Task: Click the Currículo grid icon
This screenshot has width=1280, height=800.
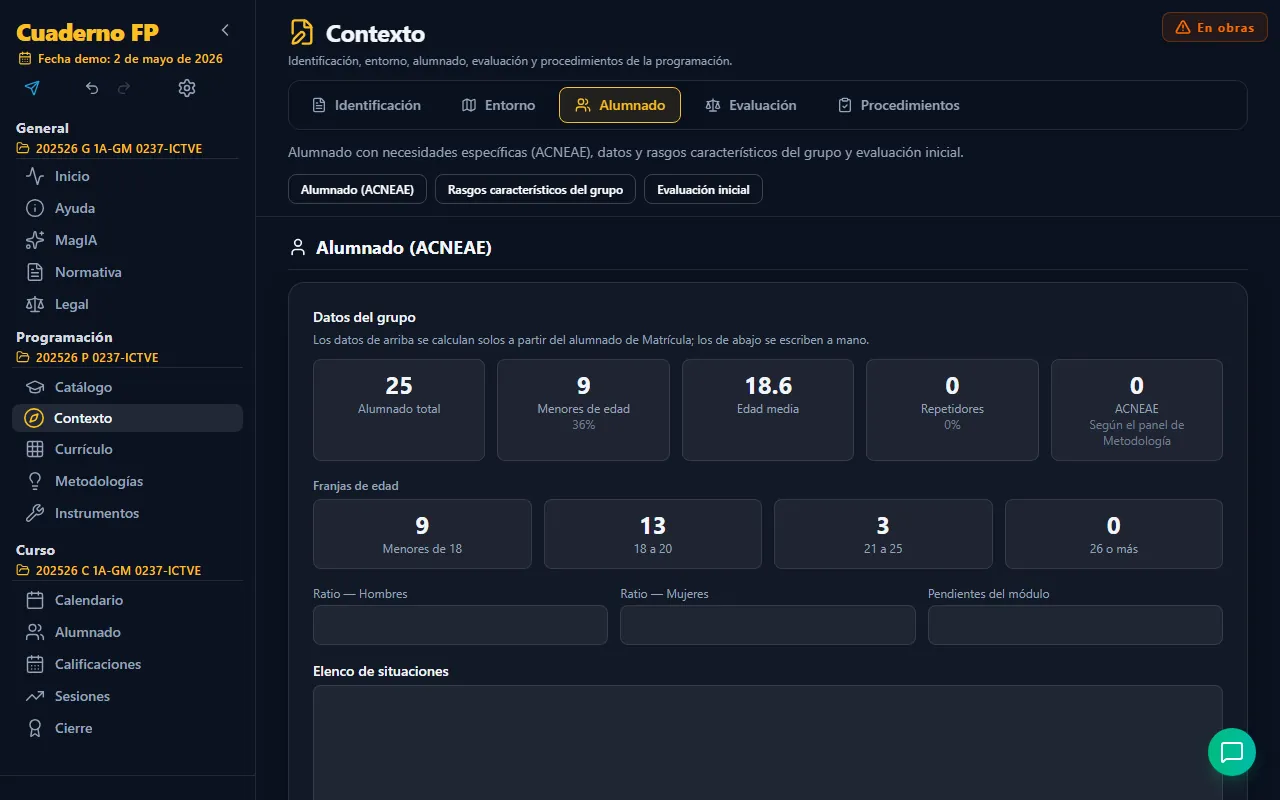Action: (x=35, y=449)
